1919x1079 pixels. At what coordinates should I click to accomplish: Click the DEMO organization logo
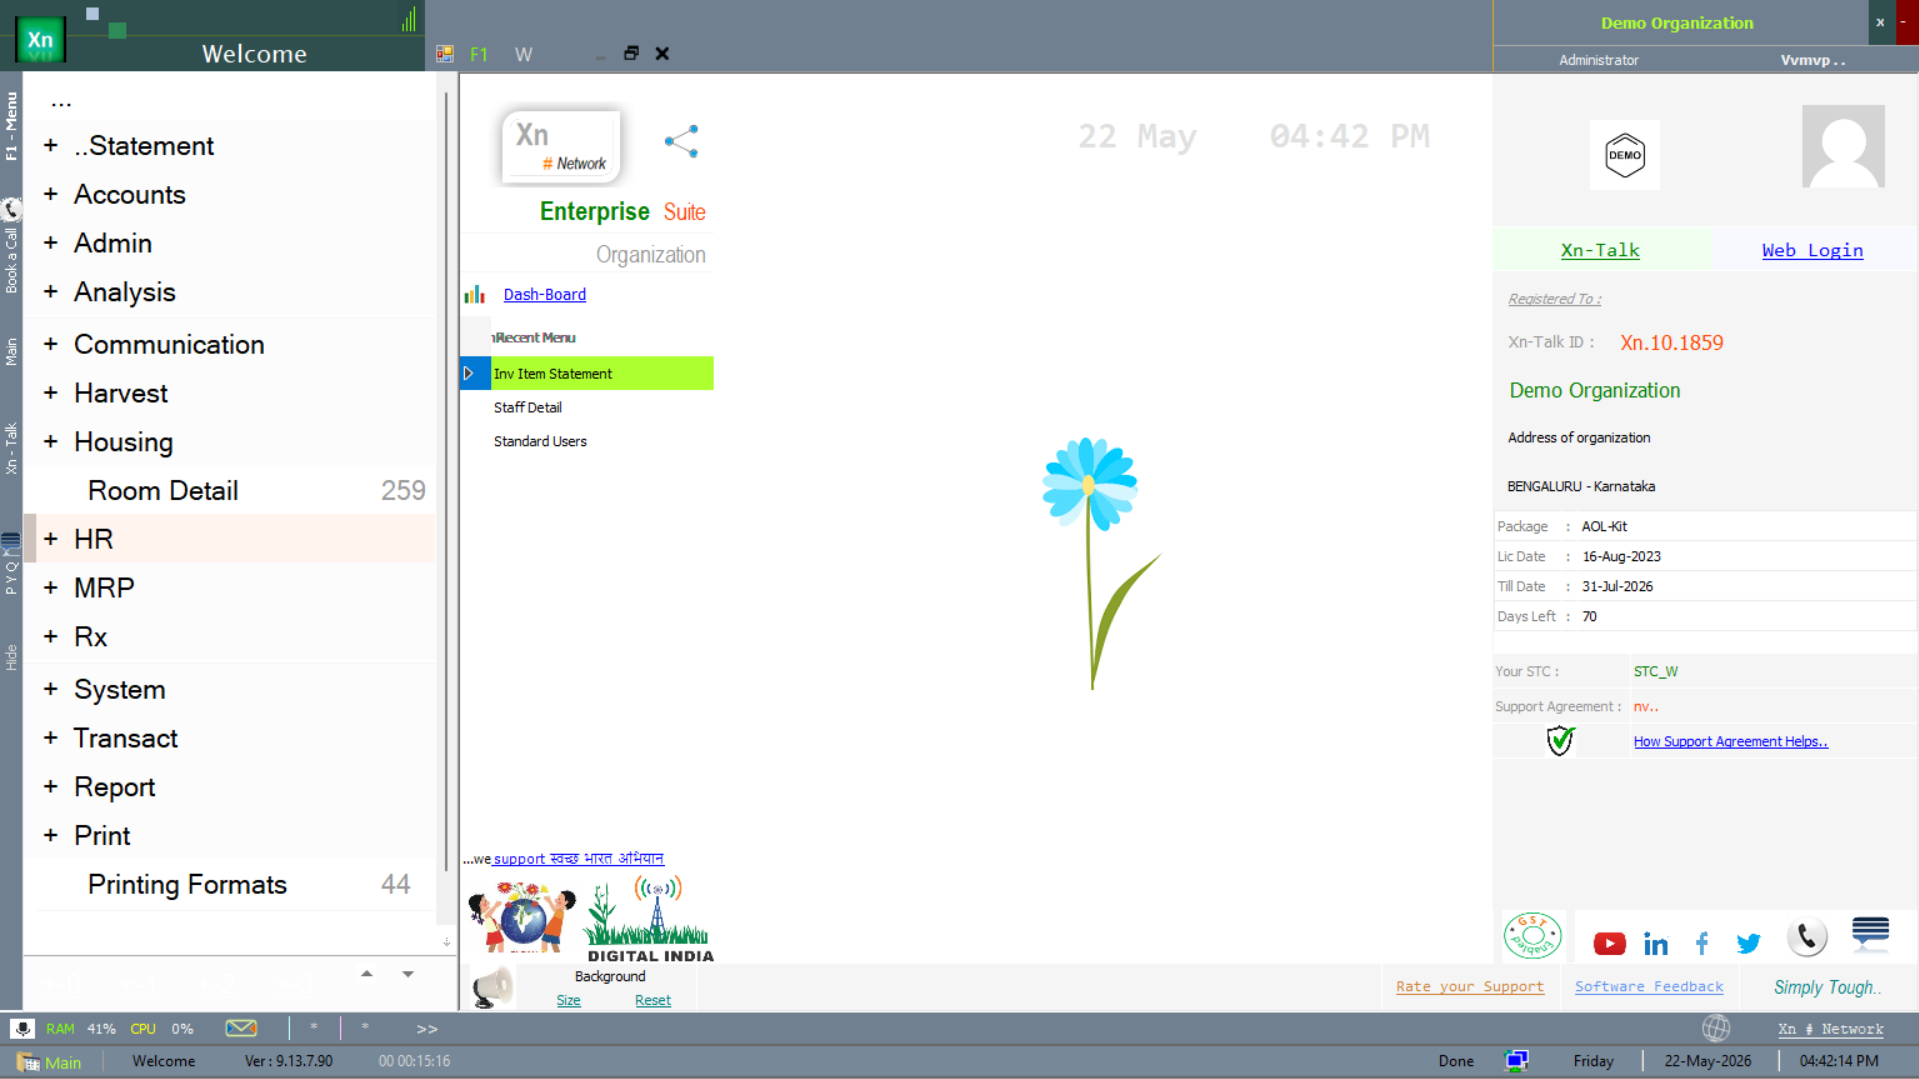1625,155
